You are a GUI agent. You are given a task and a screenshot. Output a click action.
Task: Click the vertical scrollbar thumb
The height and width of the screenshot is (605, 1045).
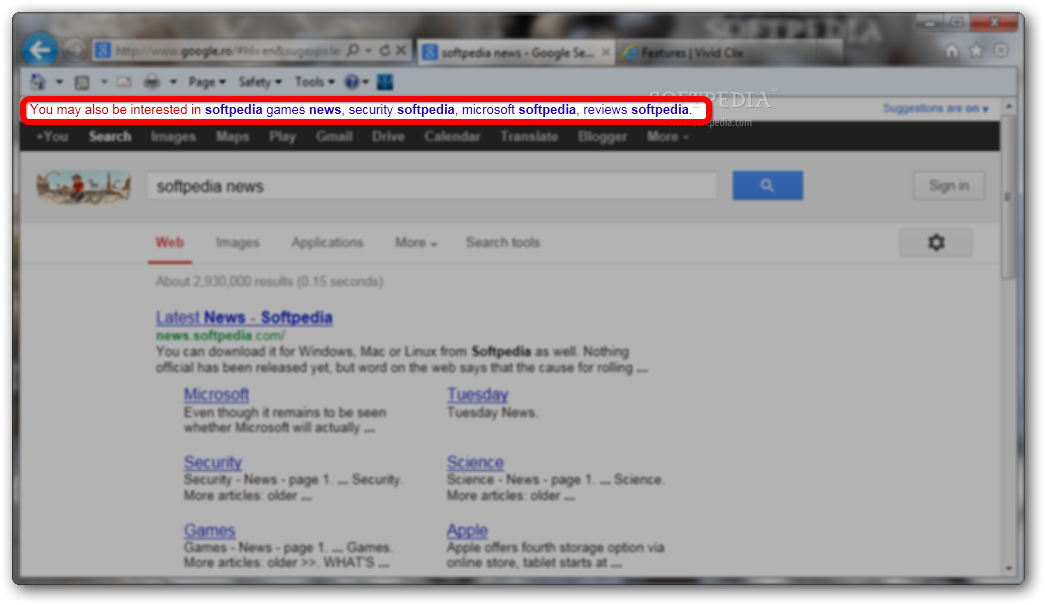1009,197
